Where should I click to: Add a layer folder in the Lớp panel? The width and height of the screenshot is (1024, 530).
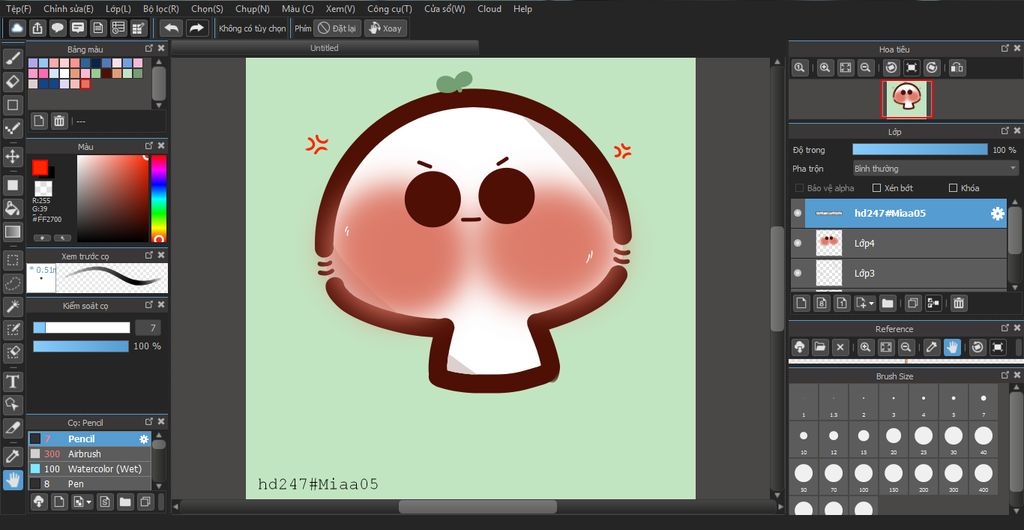click(888, 303)
